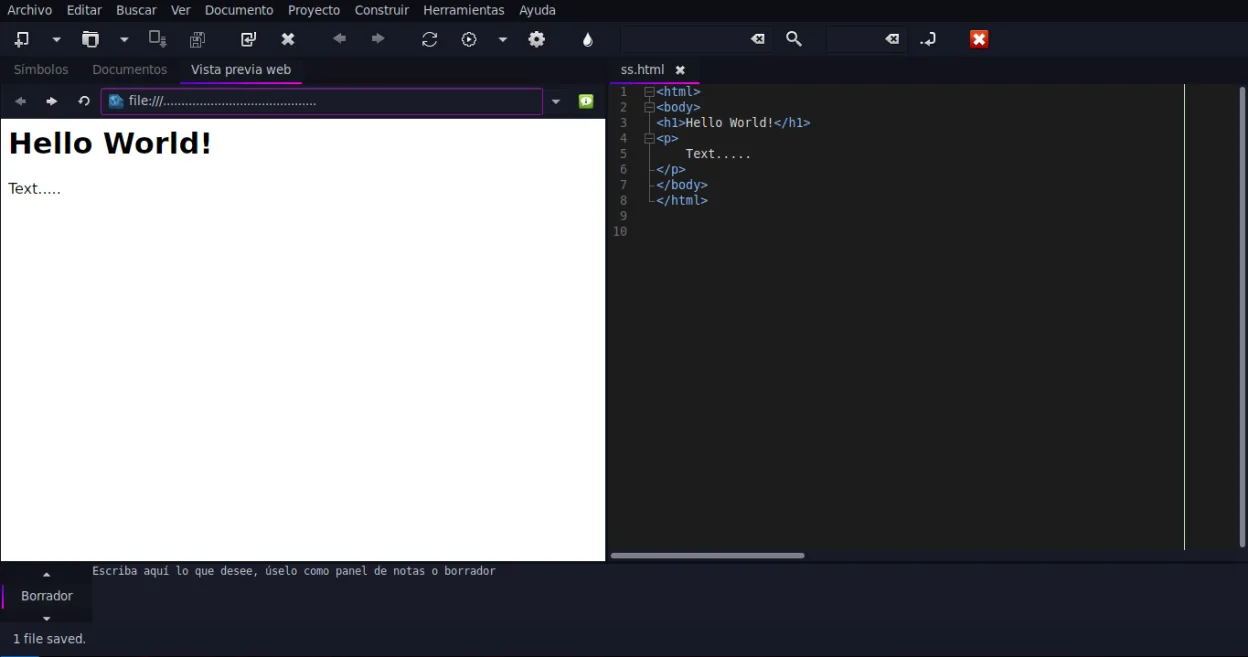
Task: Click the editor vertical scrollbar
Action: [1243, 315]
